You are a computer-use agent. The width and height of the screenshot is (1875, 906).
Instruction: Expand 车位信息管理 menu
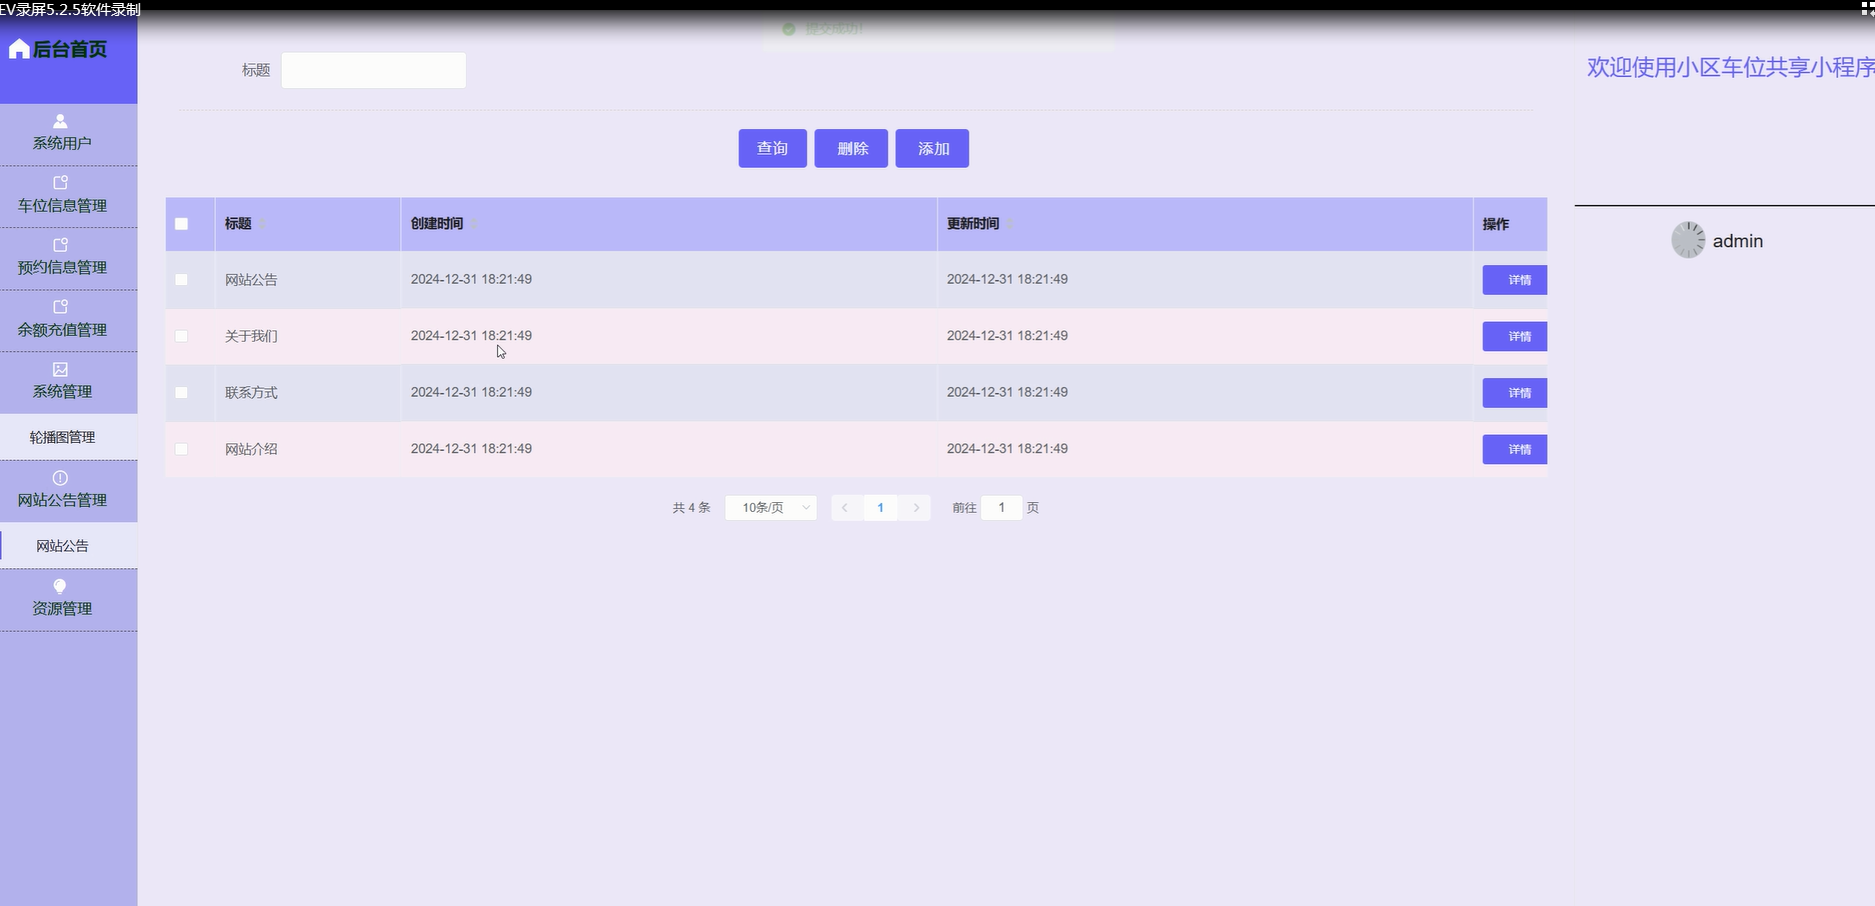point(68,196)
